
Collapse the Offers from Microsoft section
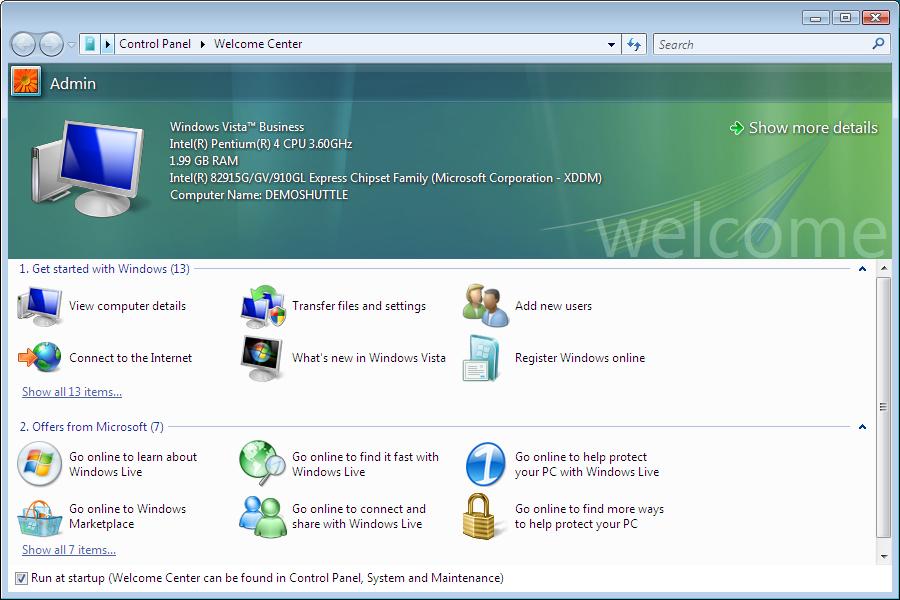pos(862,427)
